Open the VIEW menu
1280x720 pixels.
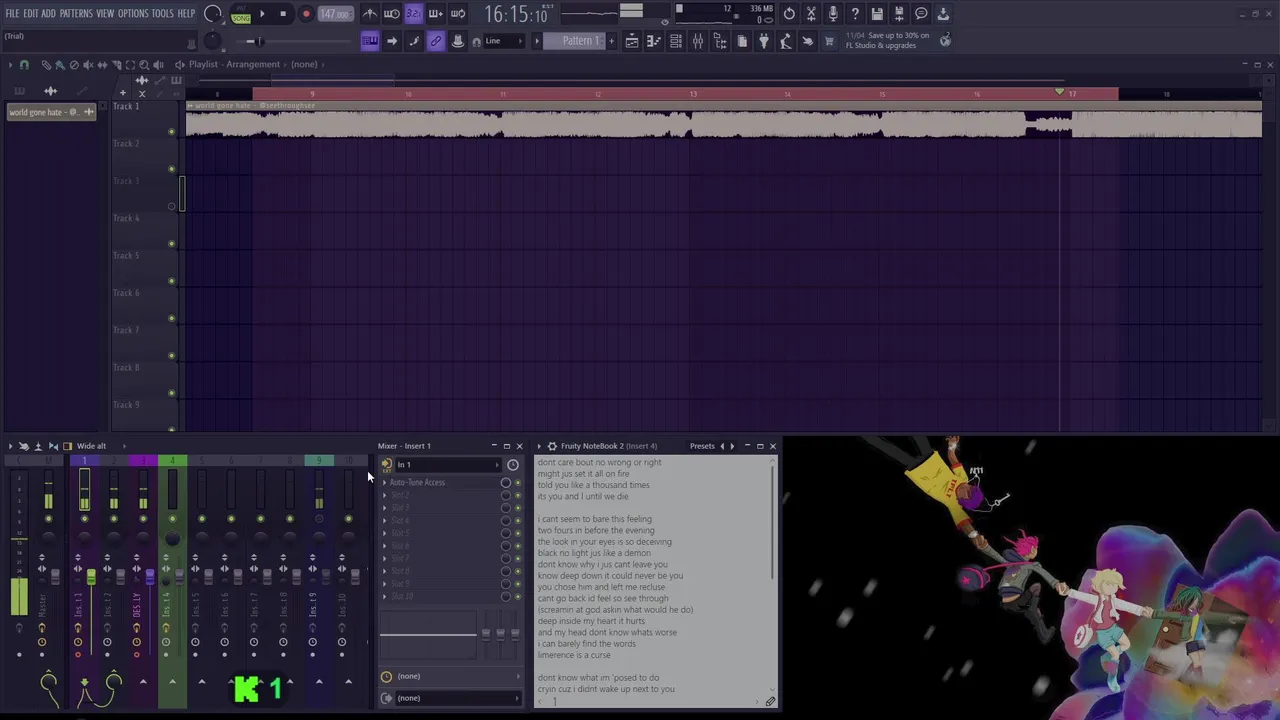[x=105, y=14]
